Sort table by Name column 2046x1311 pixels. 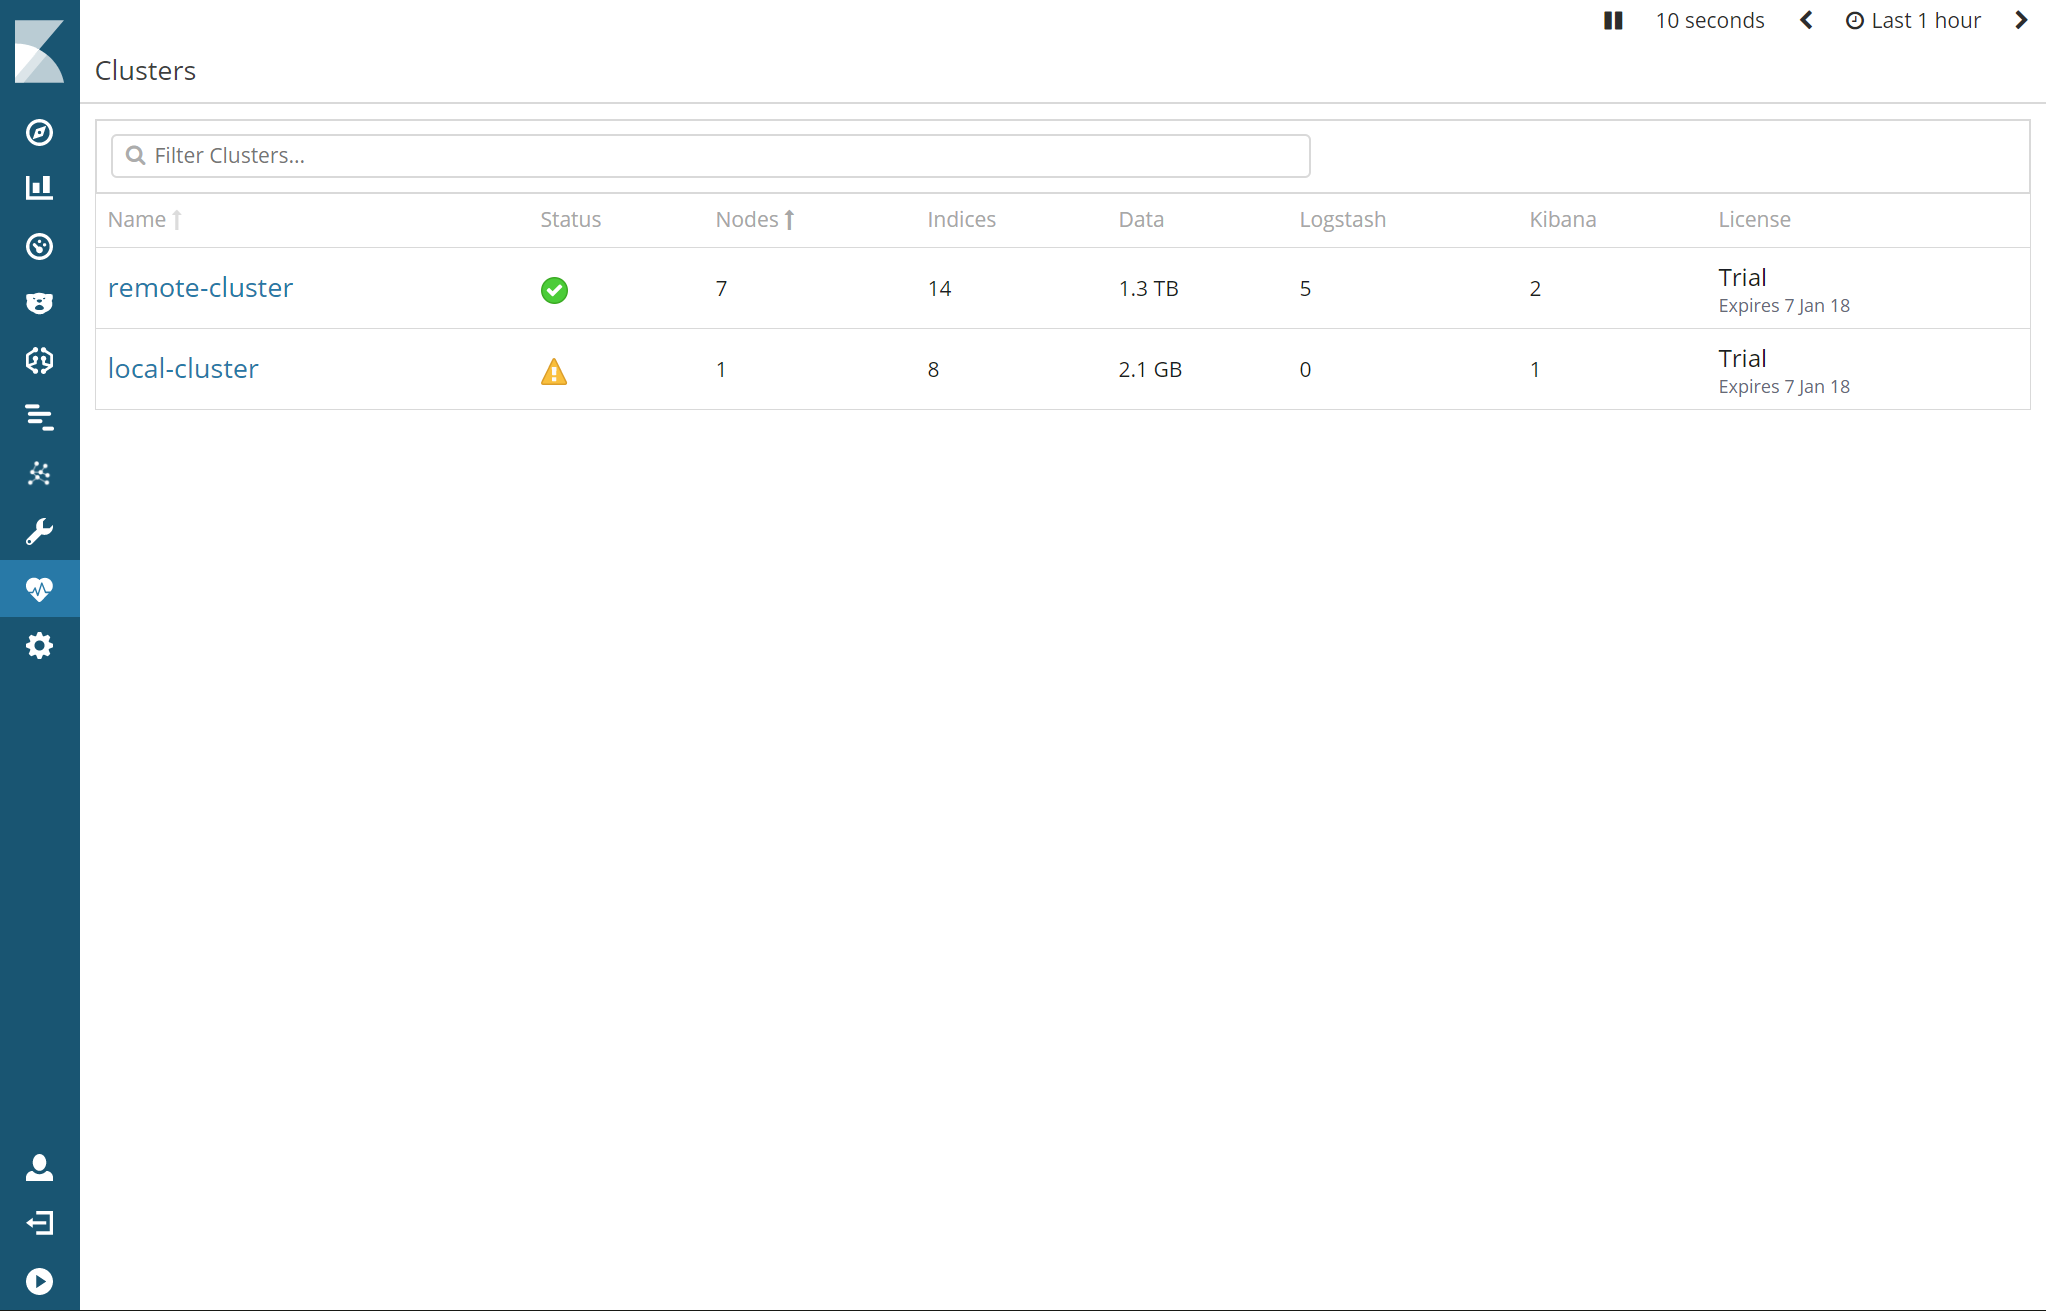(137, 220)
